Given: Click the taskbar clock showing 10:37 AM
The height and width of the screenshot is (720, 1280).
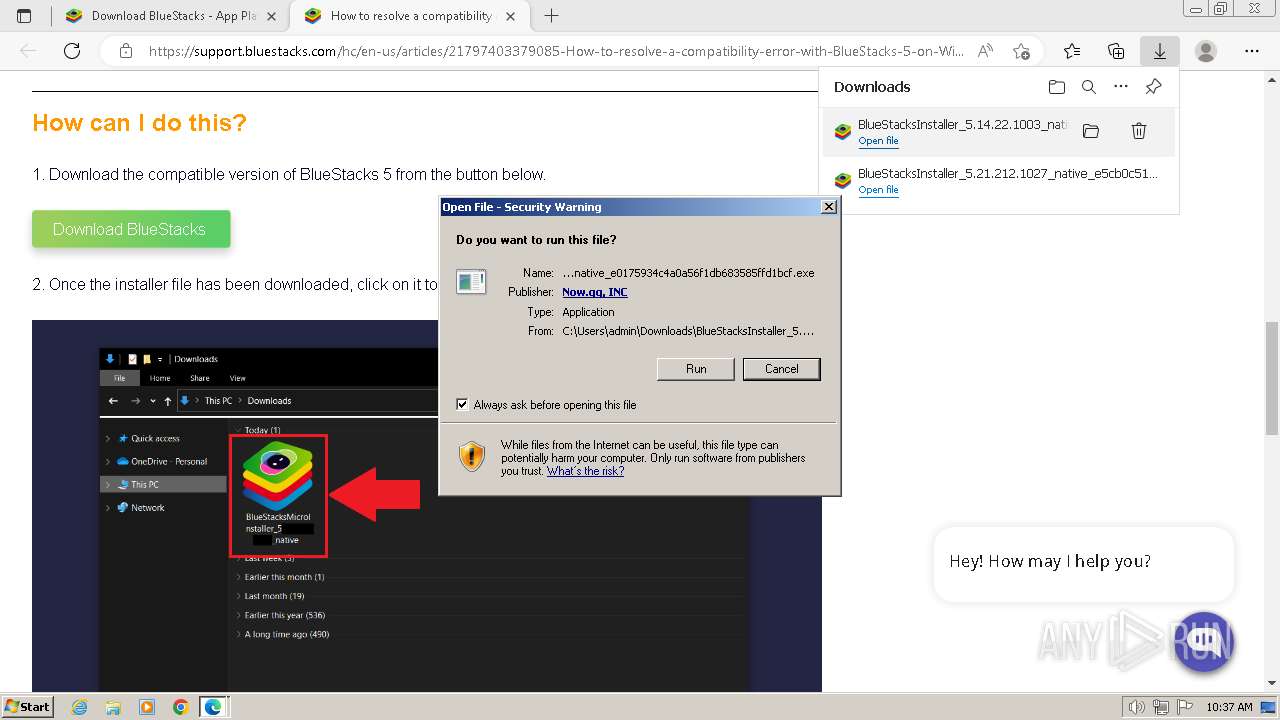Looking at the screenshot, I should pyautogui.click(x=1229, y=707).
